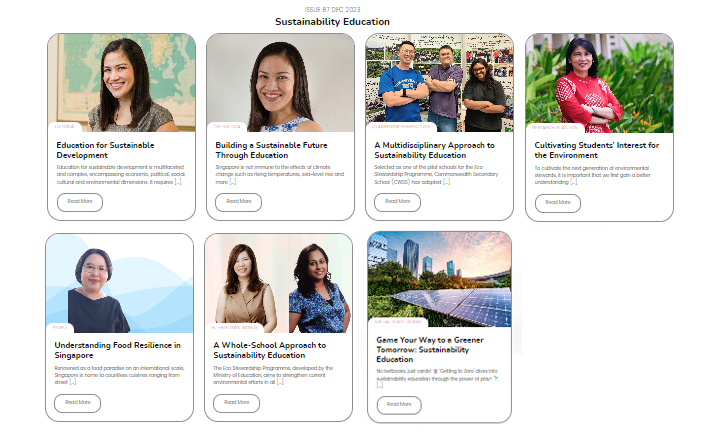Click Read More under Building a Sustainable Future

[x=239, y=201]
